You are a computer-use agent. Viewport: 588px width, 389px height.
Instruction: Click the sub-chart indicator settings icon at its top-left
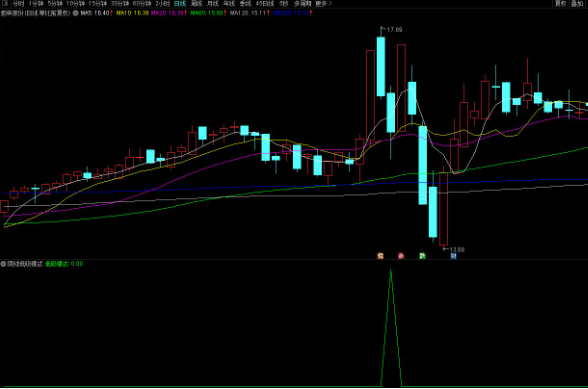pos(3,264)
